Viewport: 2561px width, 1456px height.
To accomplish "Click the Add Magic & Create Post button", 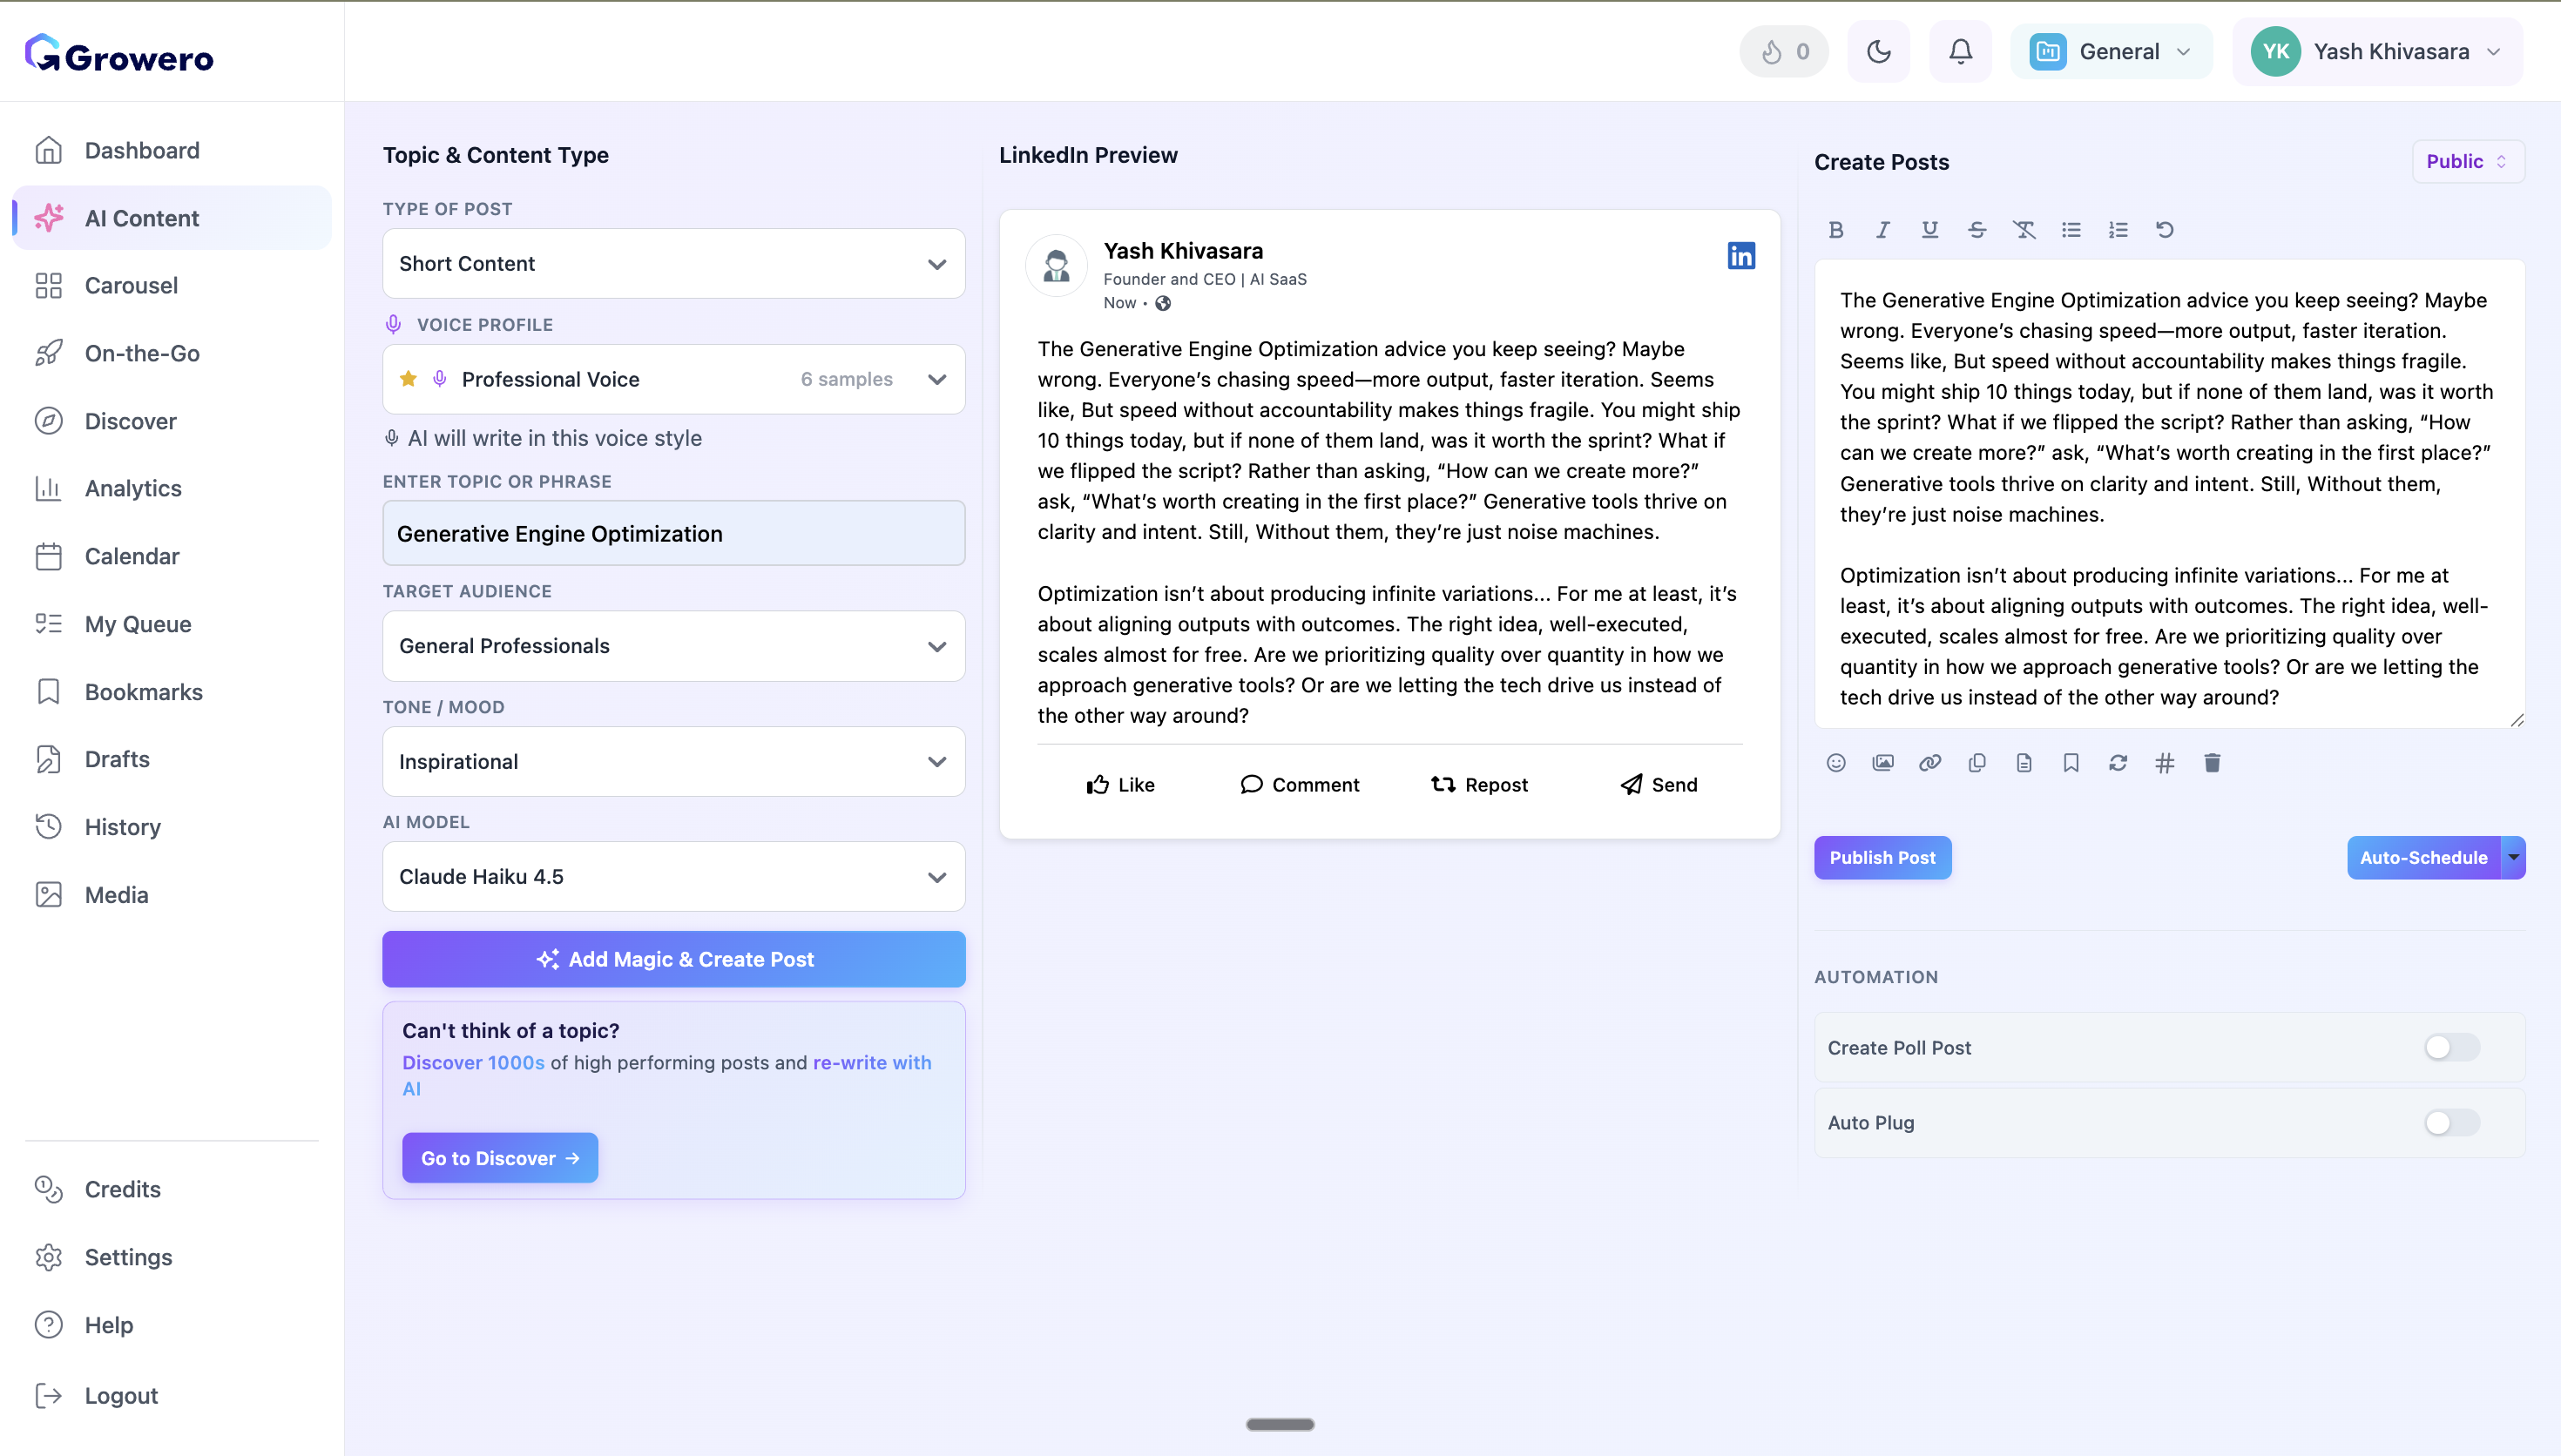I will coord(673,958).
